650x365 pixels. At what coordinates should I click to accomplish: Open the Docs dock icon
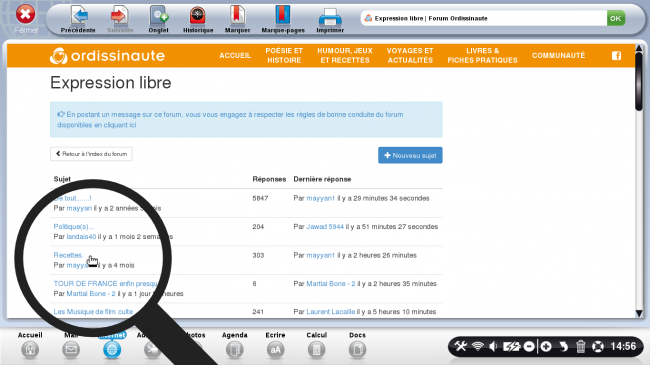[x=357, y=350]
